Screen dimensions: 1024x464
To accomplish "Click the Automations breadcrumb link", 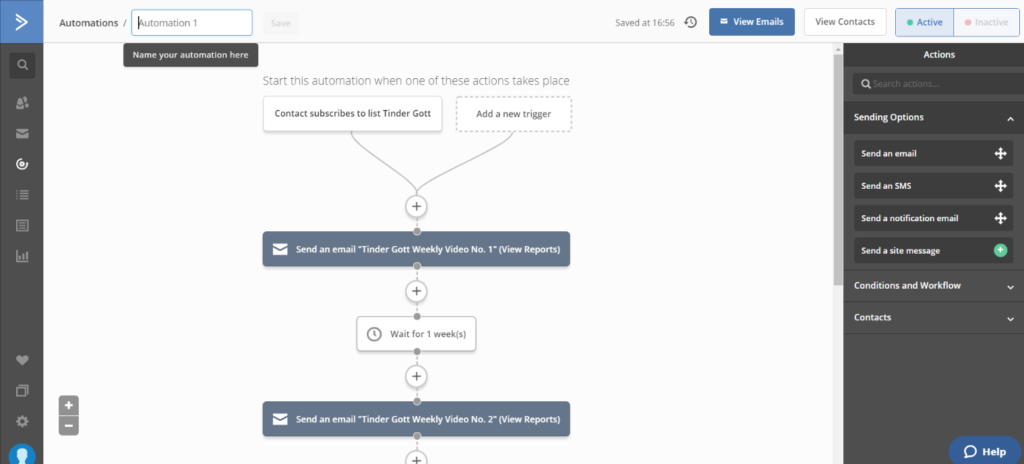I will pos(89,22).
